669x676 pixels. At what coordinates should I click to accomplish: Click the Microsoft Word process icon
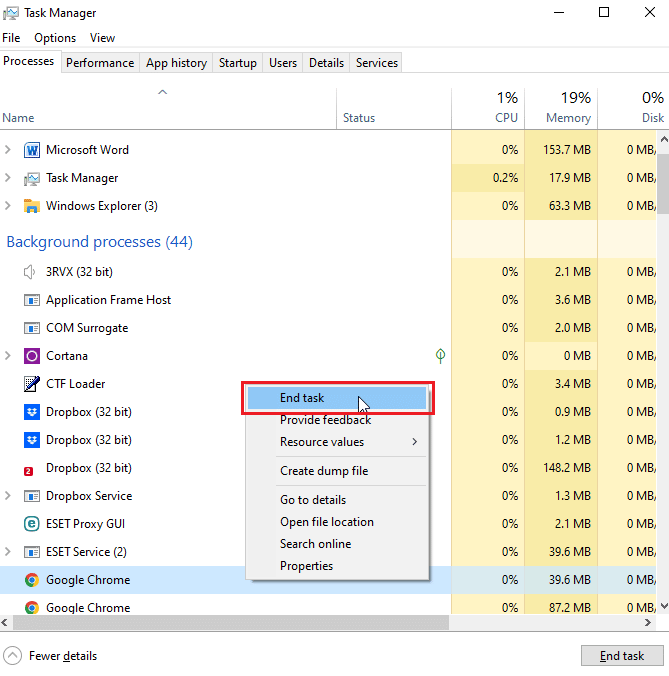pyautogui.click(x=31, y=150)
